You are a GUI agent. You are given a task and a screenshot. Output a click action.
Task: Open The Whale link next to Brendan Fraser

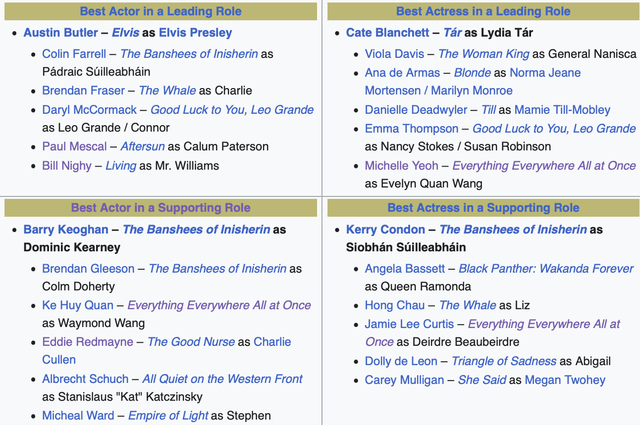pyautogui.click(x=167, y=91)
